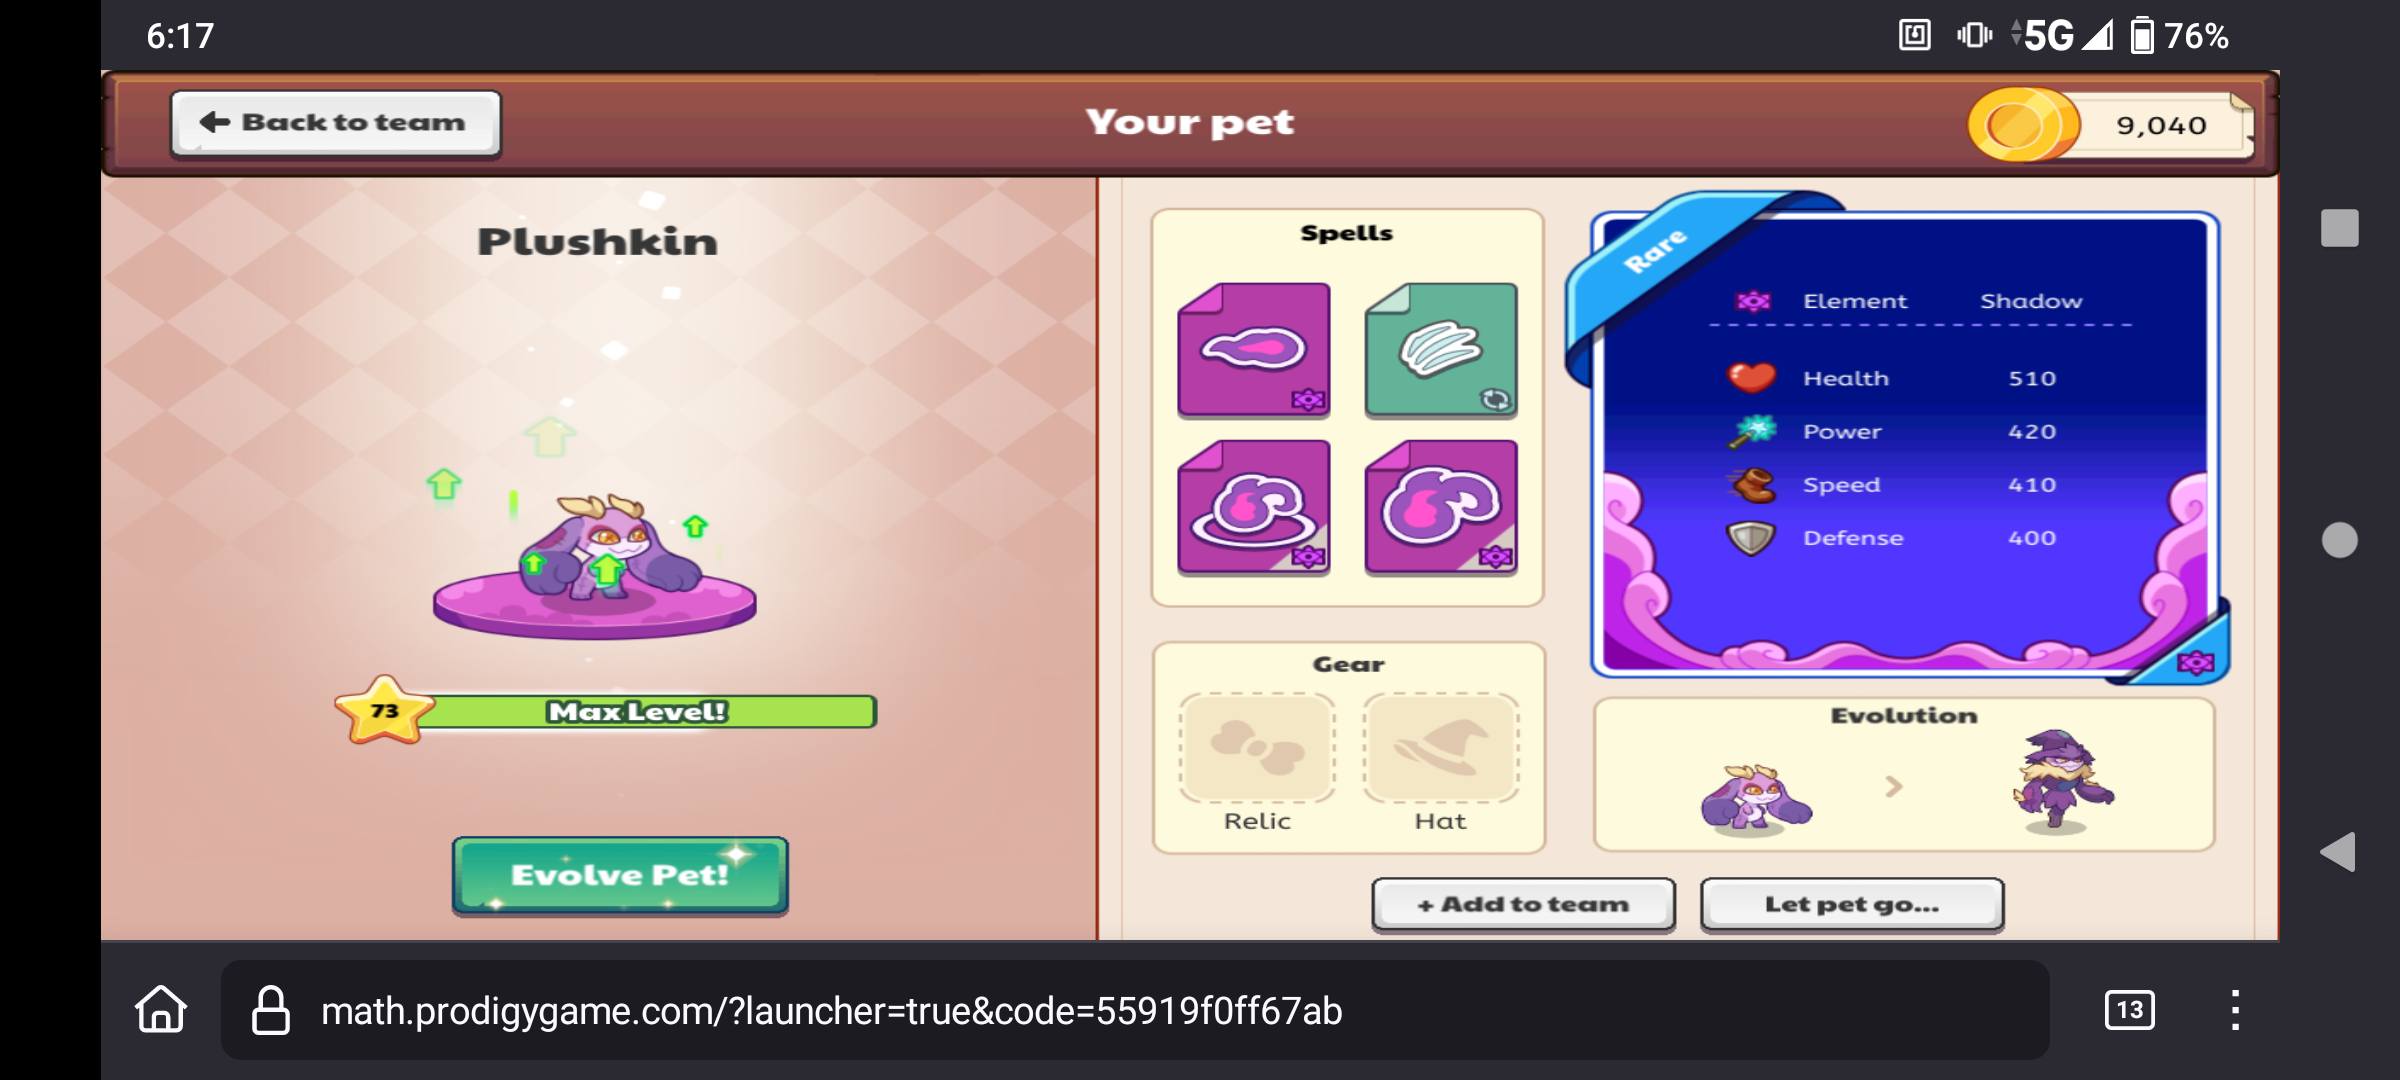The image size is (2400, 1080).
Task: Click the evolution arrow chevron
Action: (1893, 787)
